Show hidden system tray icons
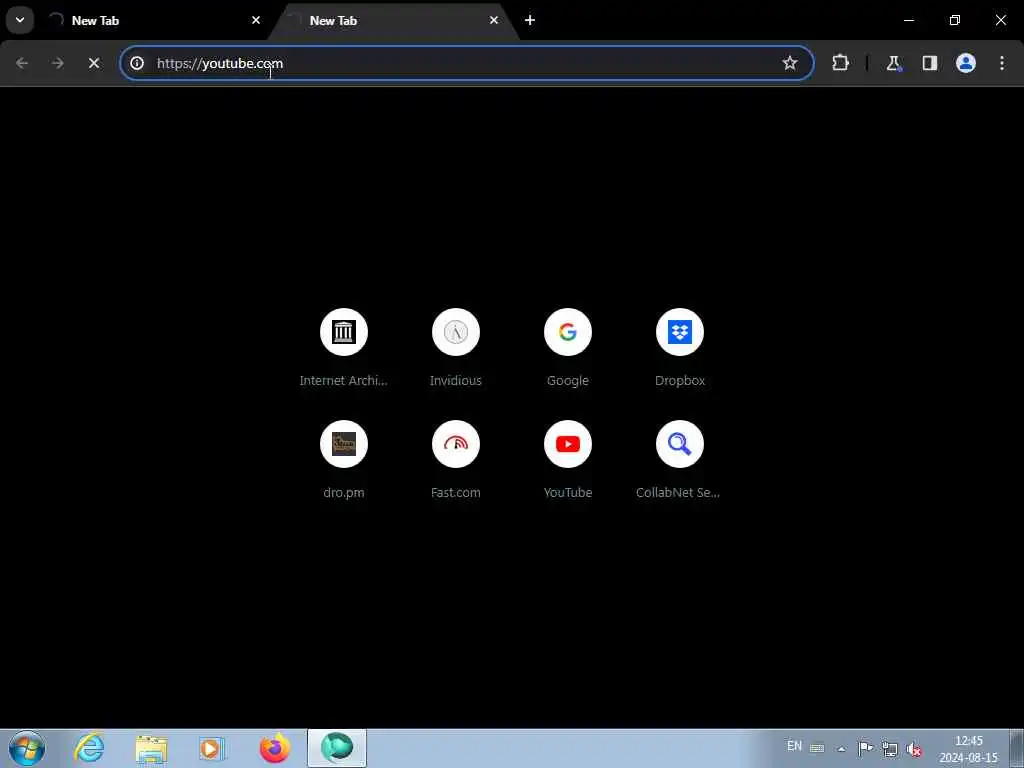The height and width of the screenshot is (768, 1024). [841, 748]
